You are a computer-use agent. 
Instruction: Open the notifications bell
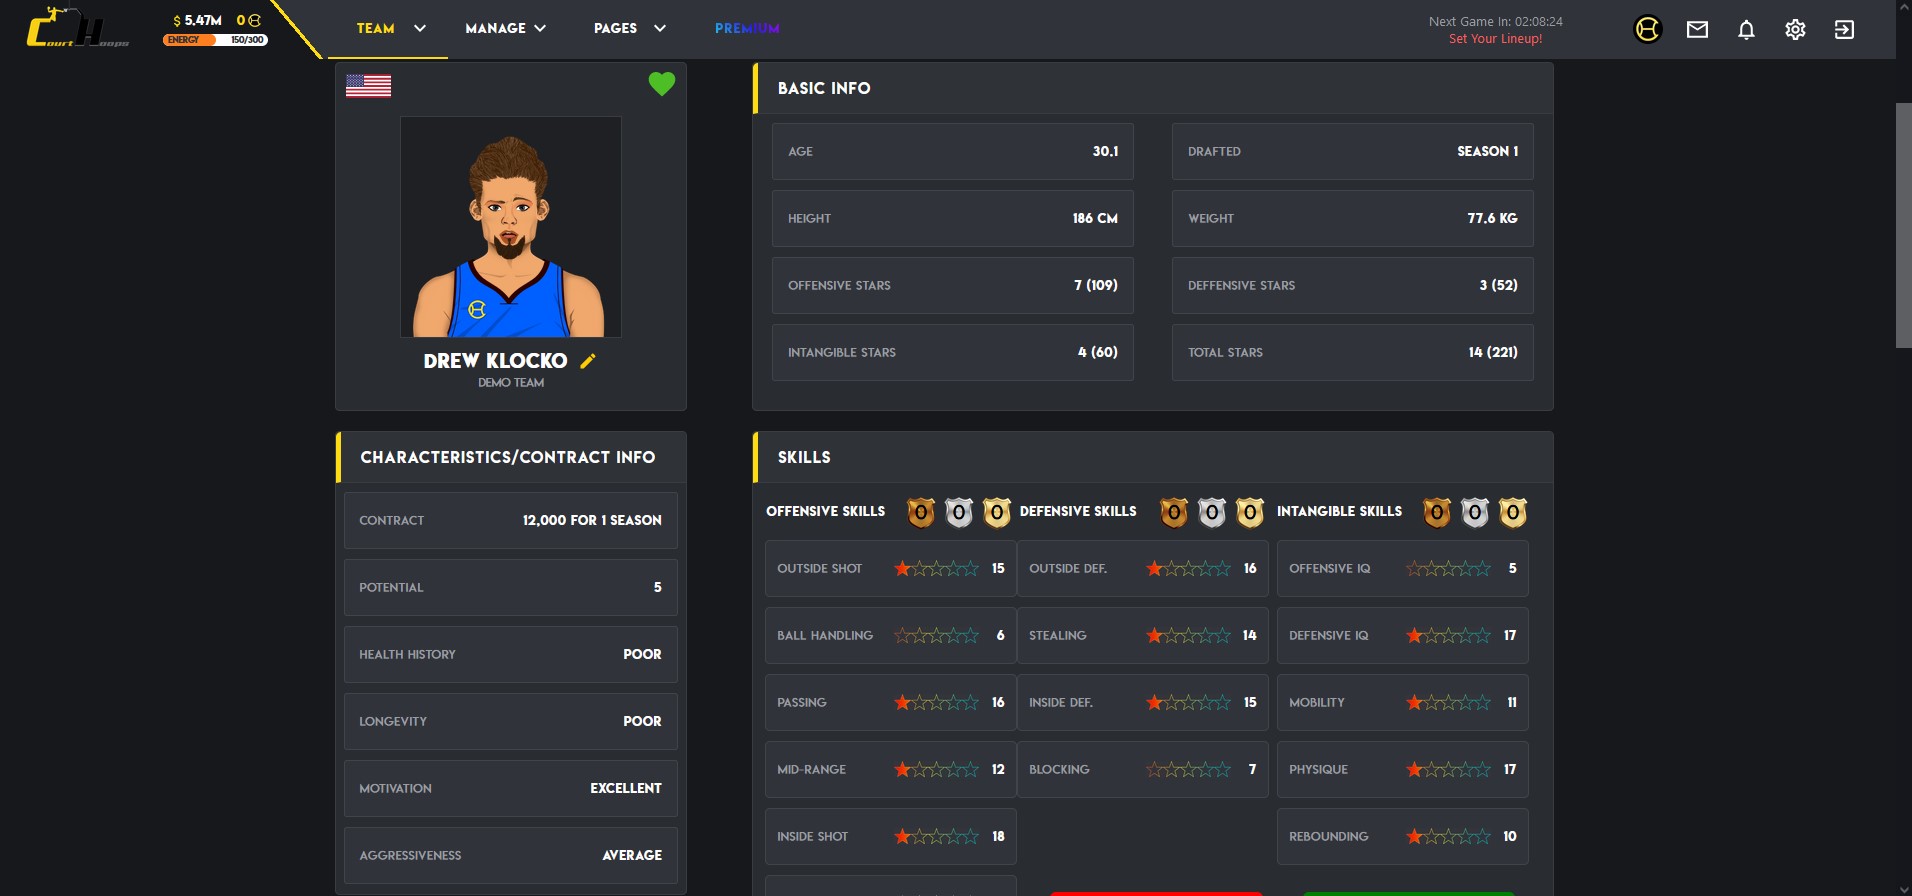pos(1746,30)
